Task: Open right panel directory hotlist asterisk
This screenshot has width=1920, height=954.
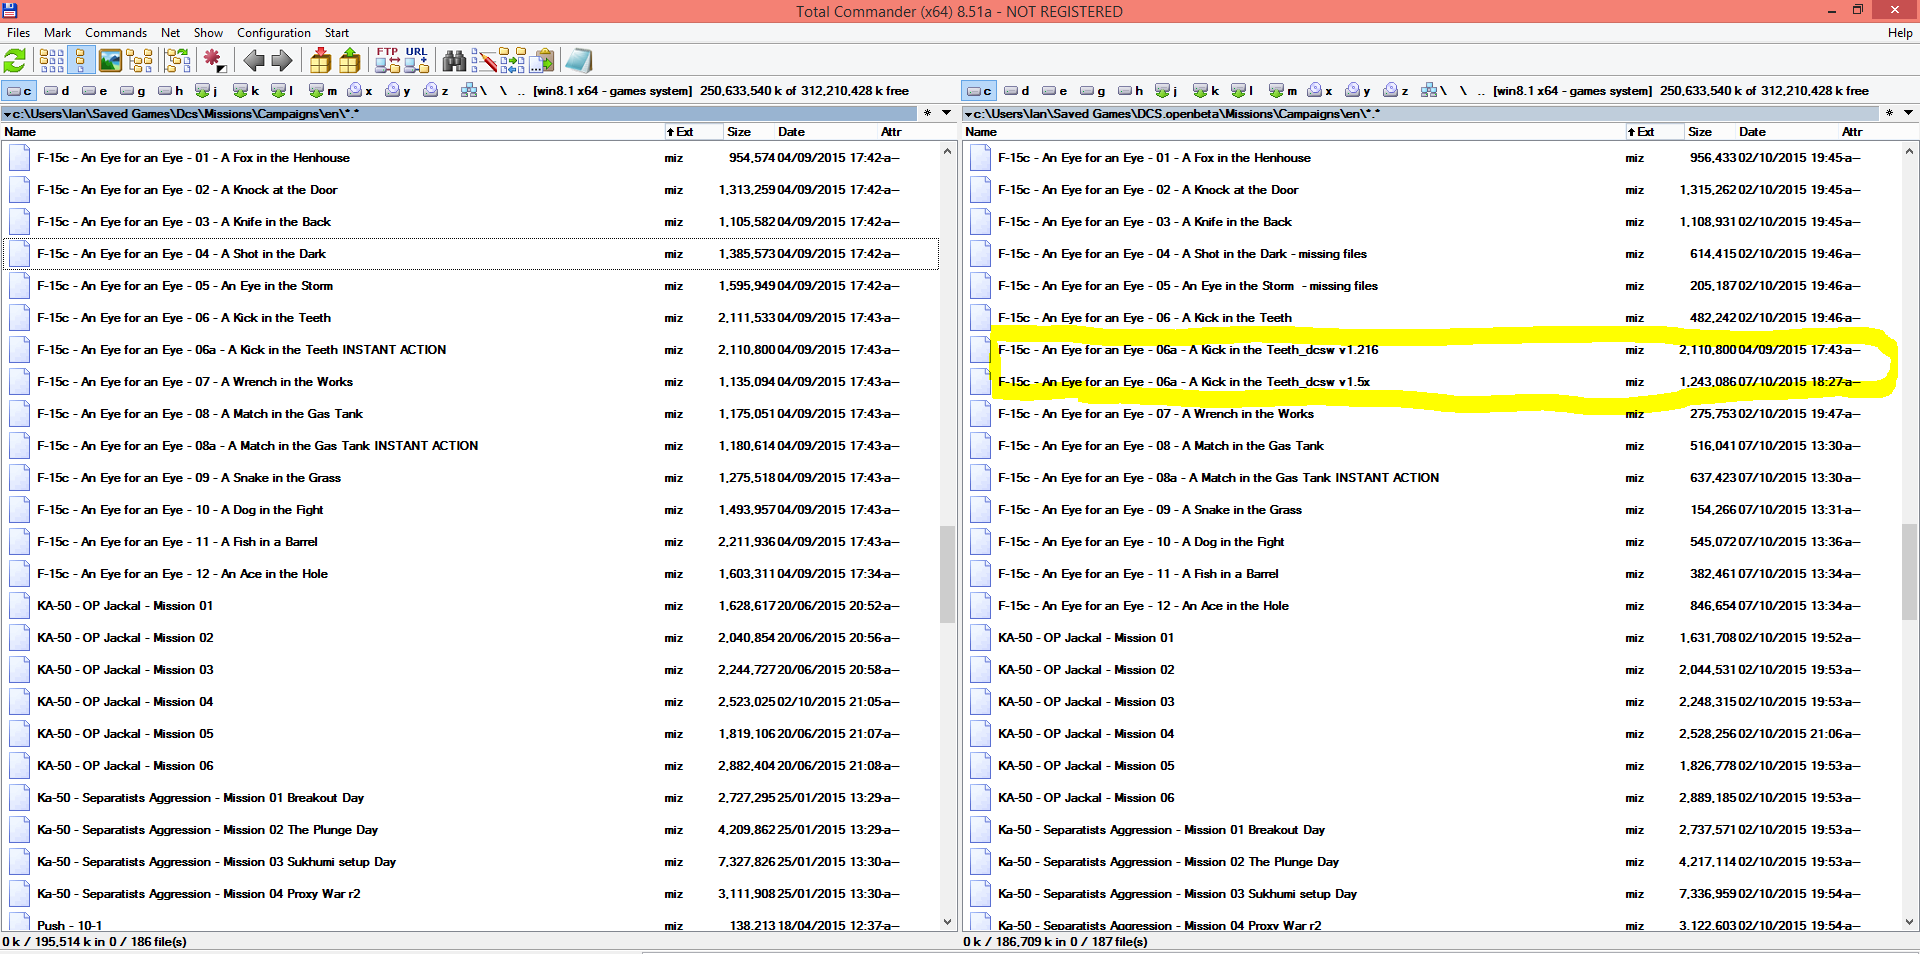Action: click(1889, 114)
